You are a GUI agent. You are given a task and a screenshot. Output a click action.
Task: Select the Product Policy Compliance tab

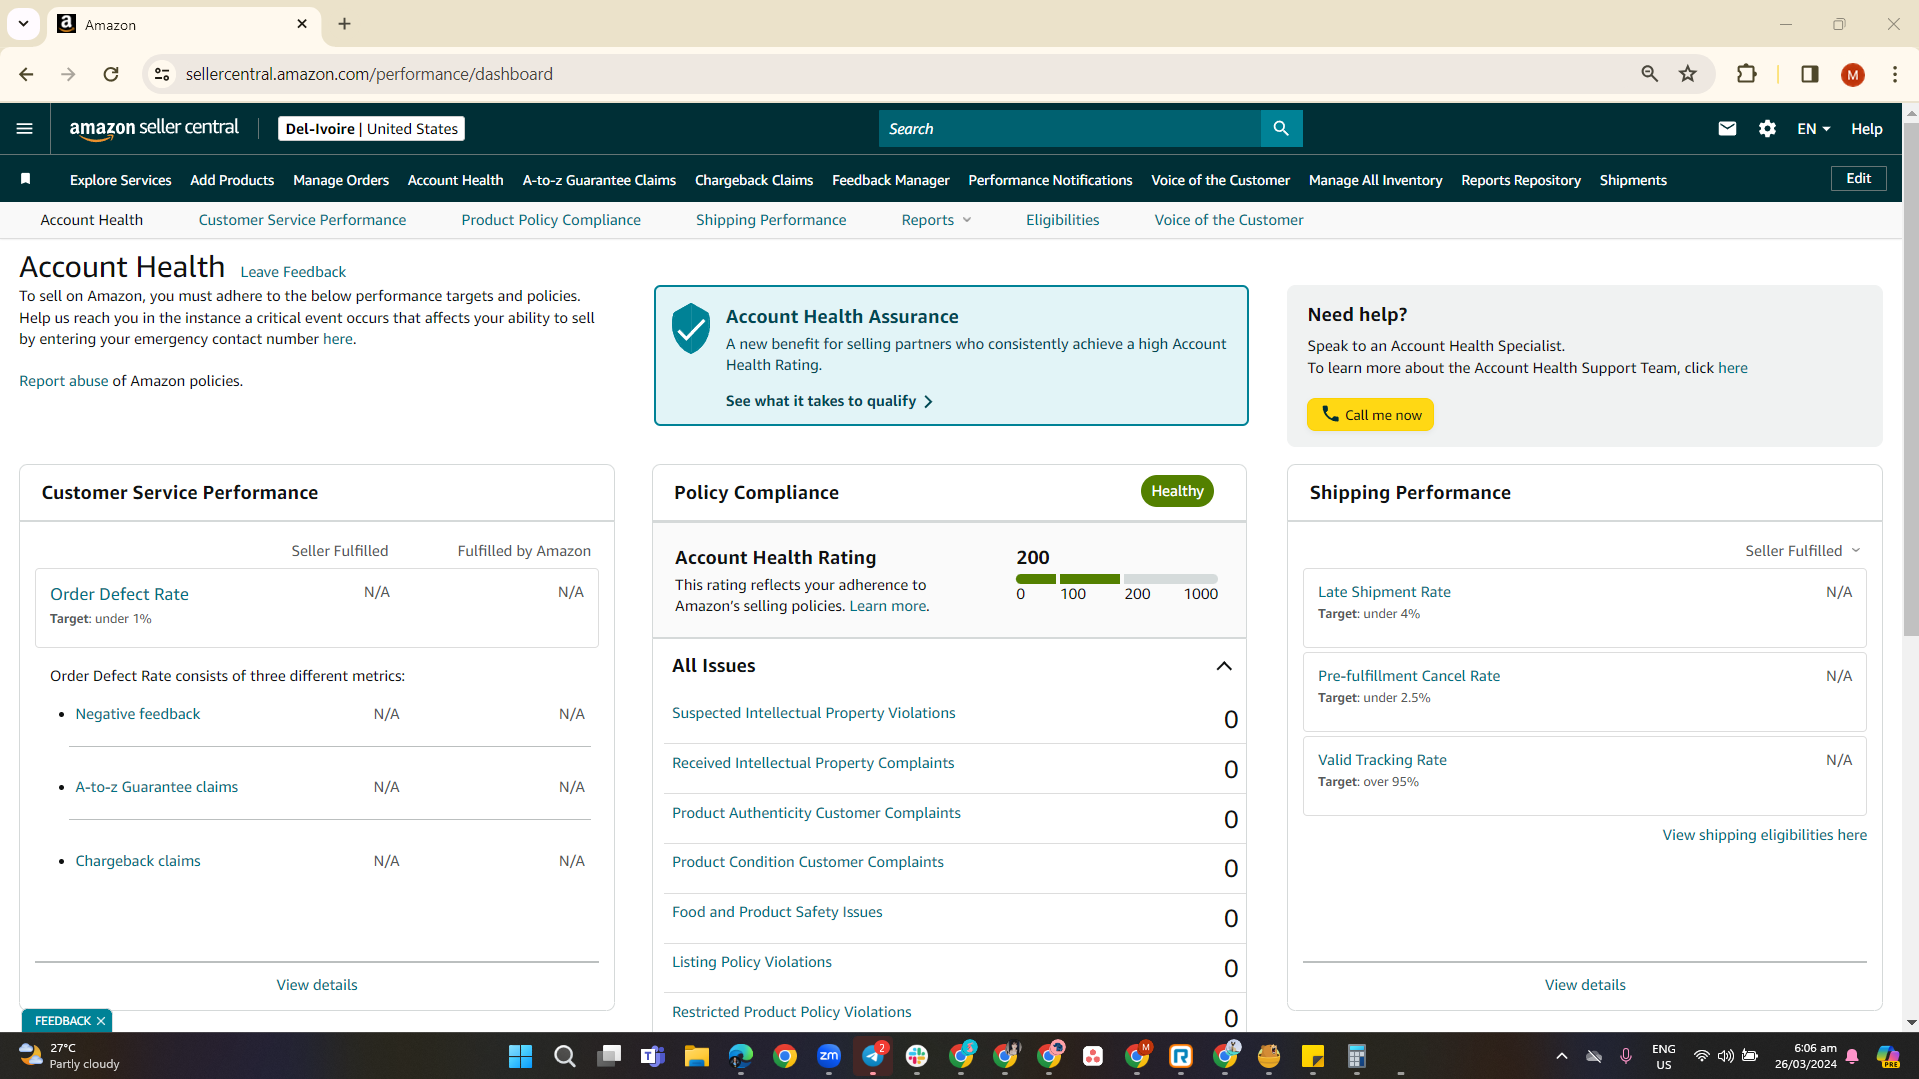(551, 220)
